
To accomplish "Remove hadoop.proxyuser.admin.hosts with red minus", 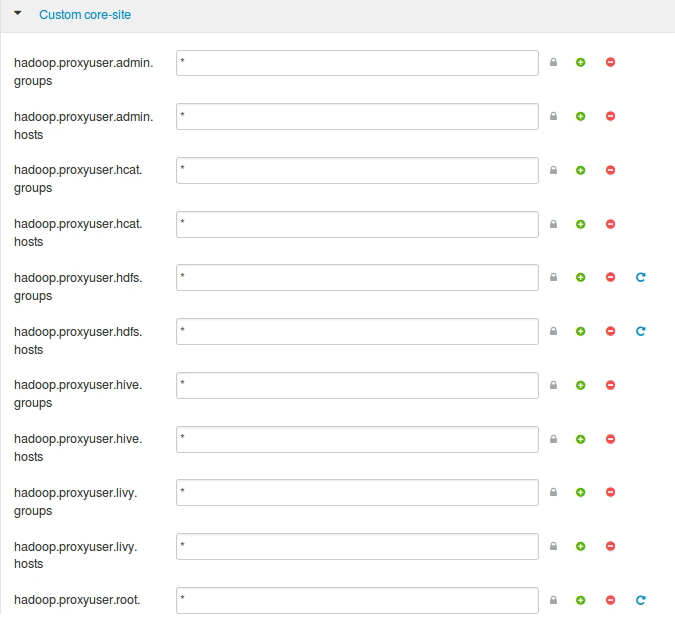I will click(x=610, y=116).
